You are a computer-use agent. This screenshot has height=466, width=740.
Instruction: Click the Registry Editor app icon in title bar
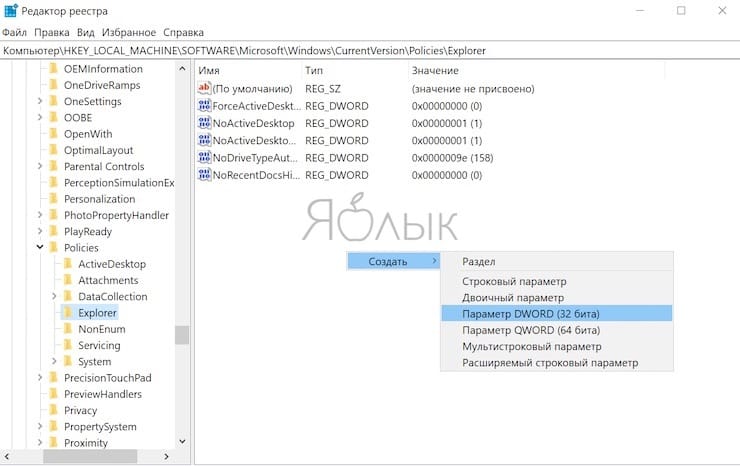10,10
